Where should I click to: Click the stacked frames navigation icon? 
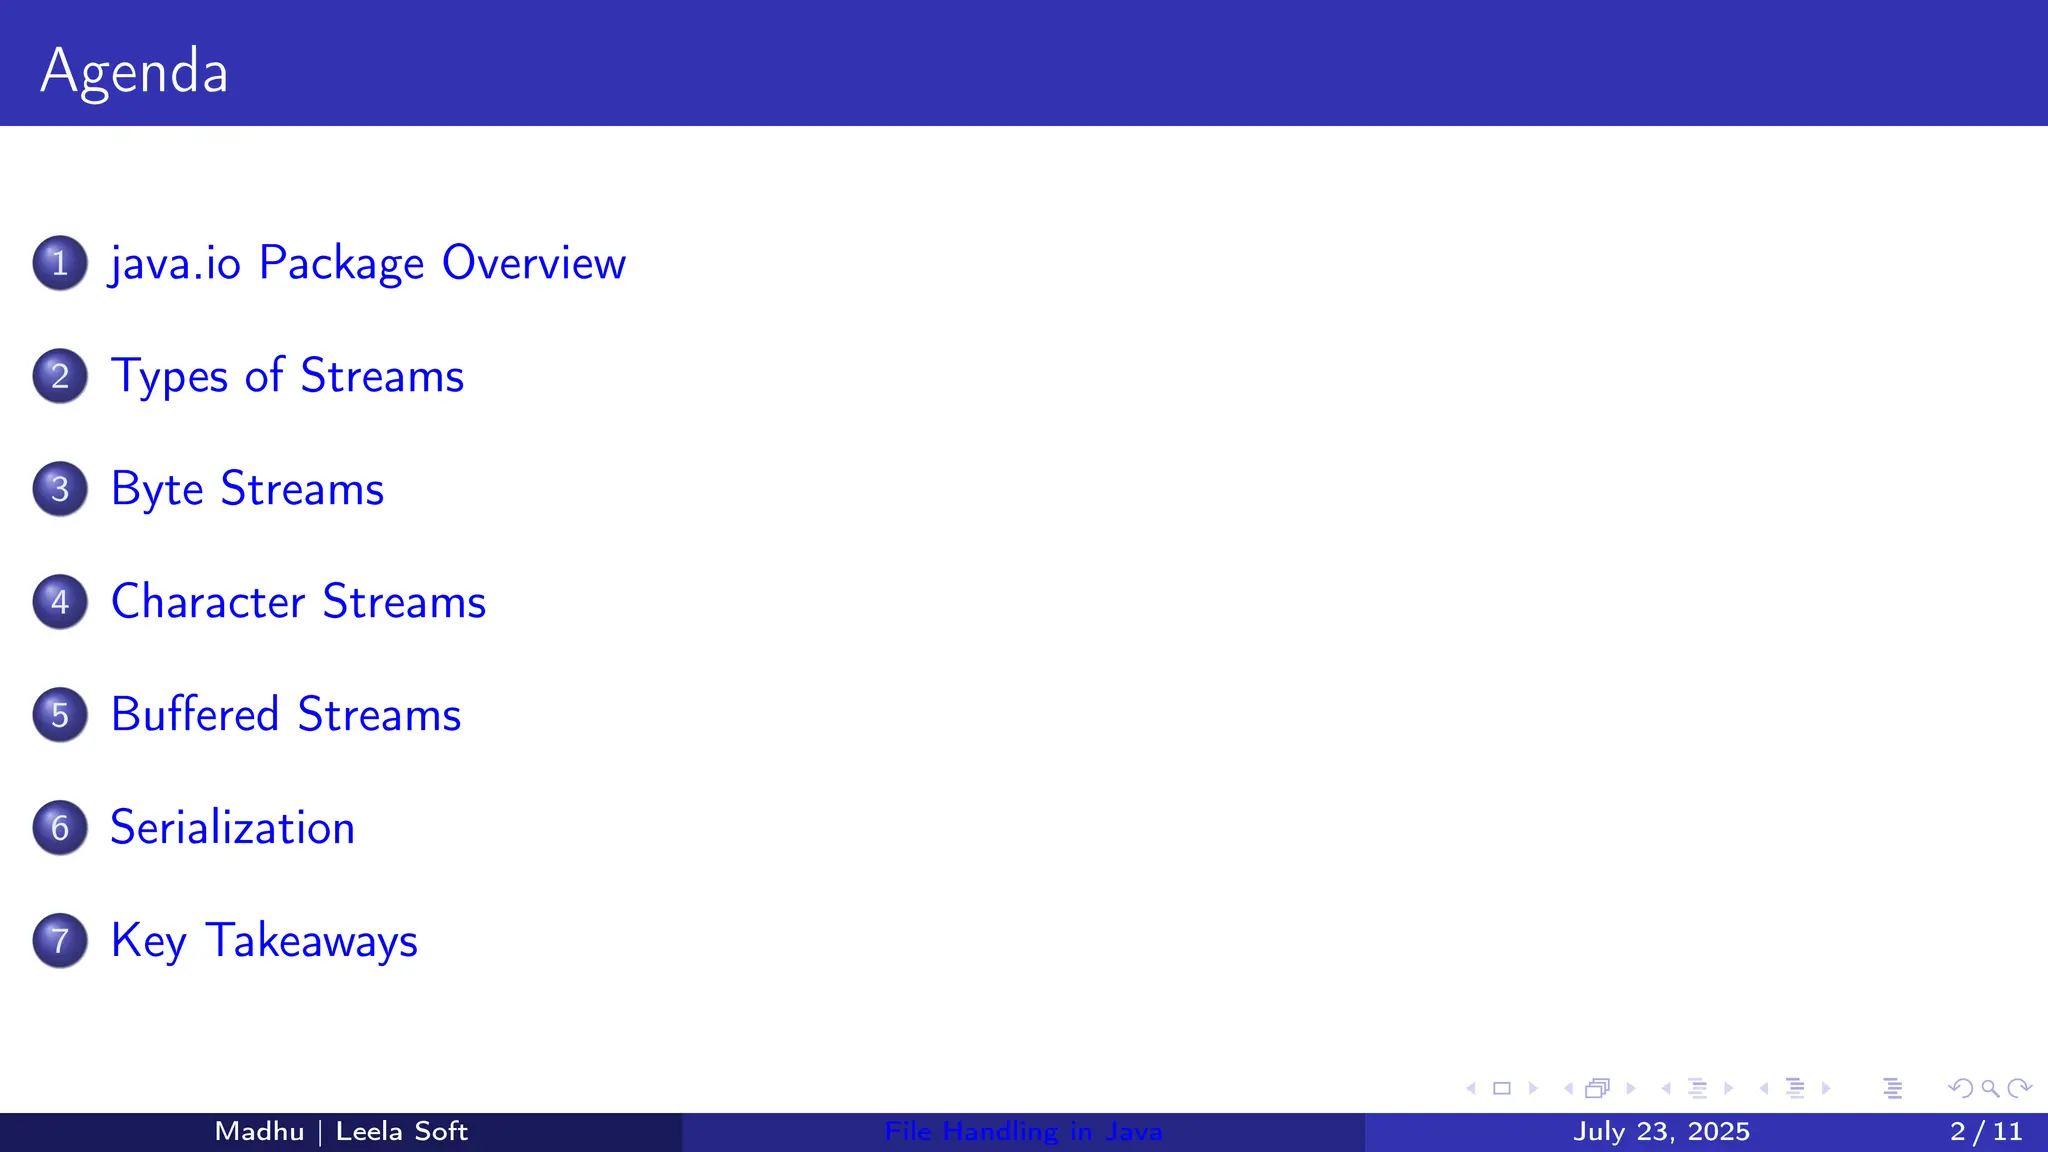tap(1597, 1088)
